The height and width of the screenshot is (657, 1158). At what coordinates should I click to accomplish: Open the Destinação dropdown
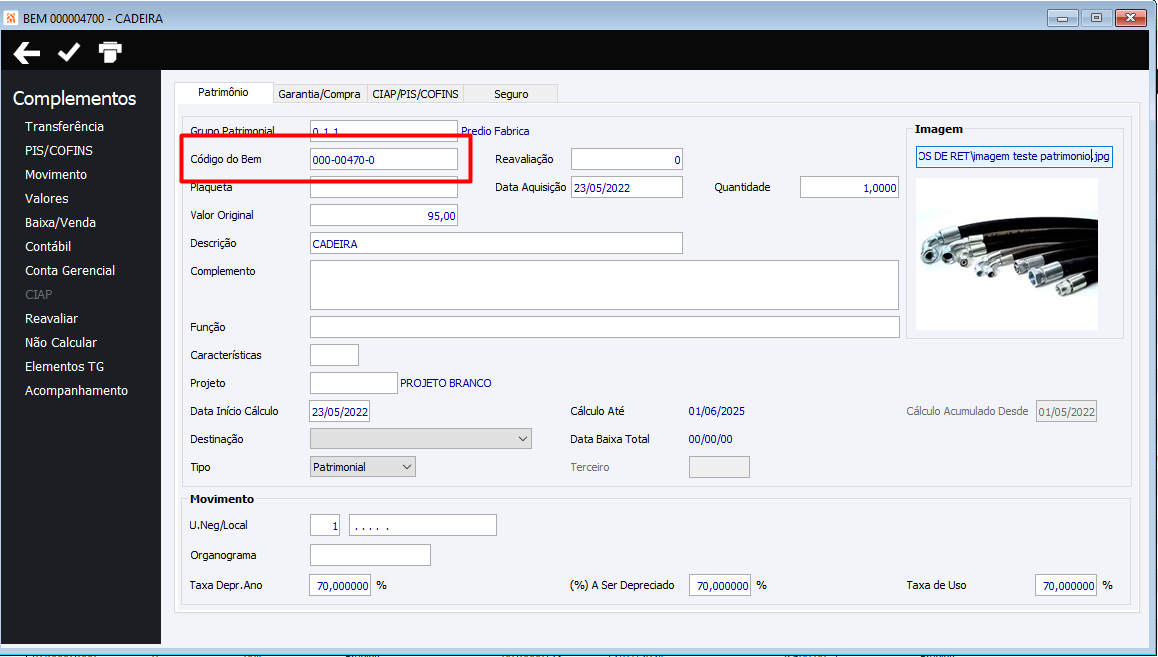click(x=421, y=438)
